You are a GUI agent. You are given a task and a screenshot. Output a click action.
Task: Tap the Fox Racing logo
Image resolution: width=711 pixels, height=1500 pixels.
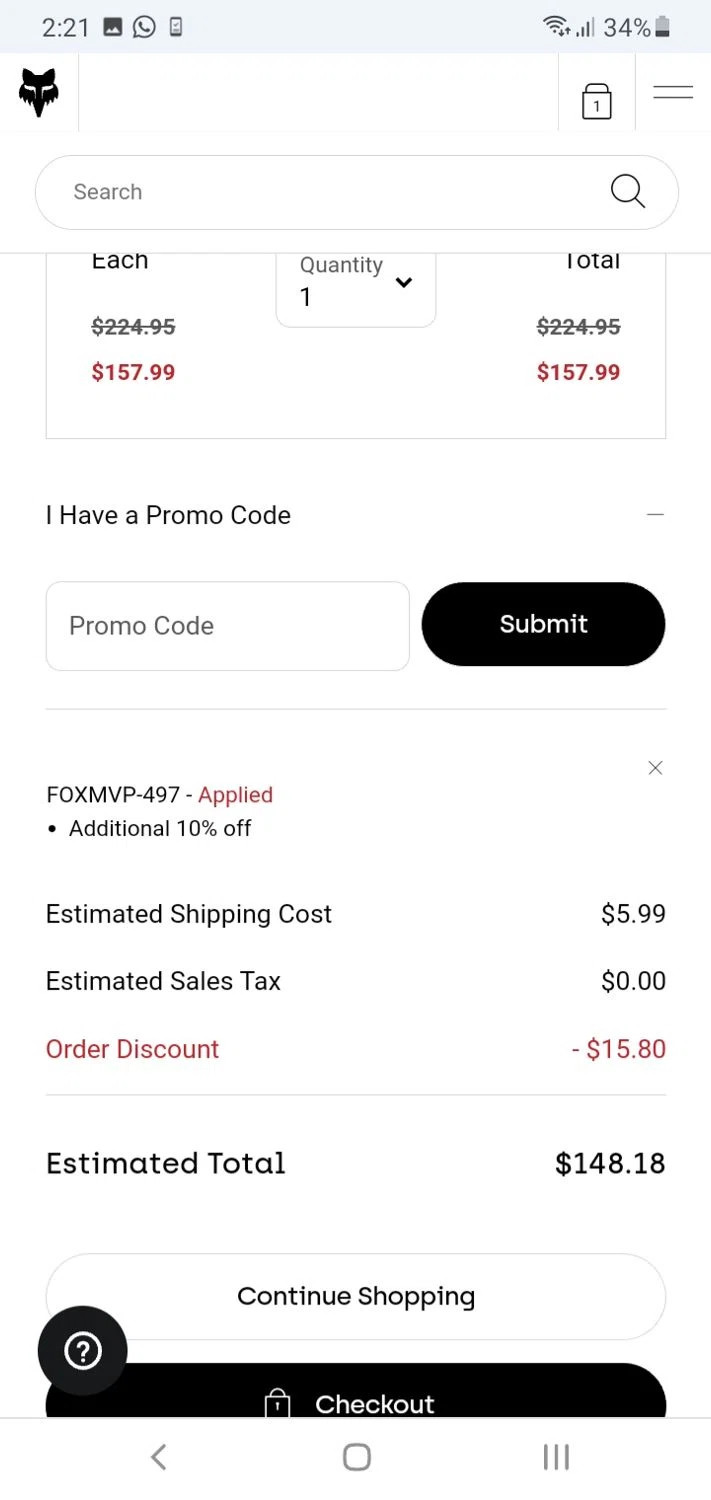tap(39, 93)
